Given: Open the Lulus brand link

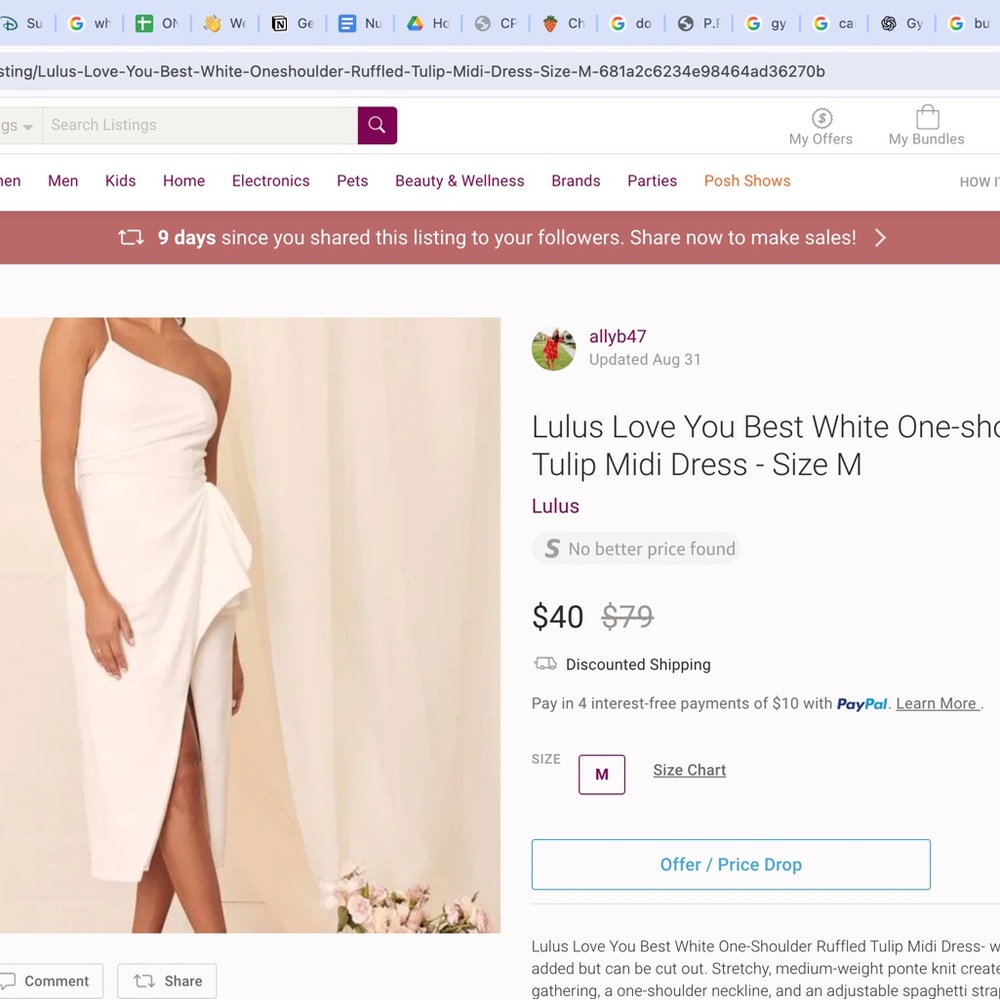Looking at the screenshot, I should tap(555, 506).
